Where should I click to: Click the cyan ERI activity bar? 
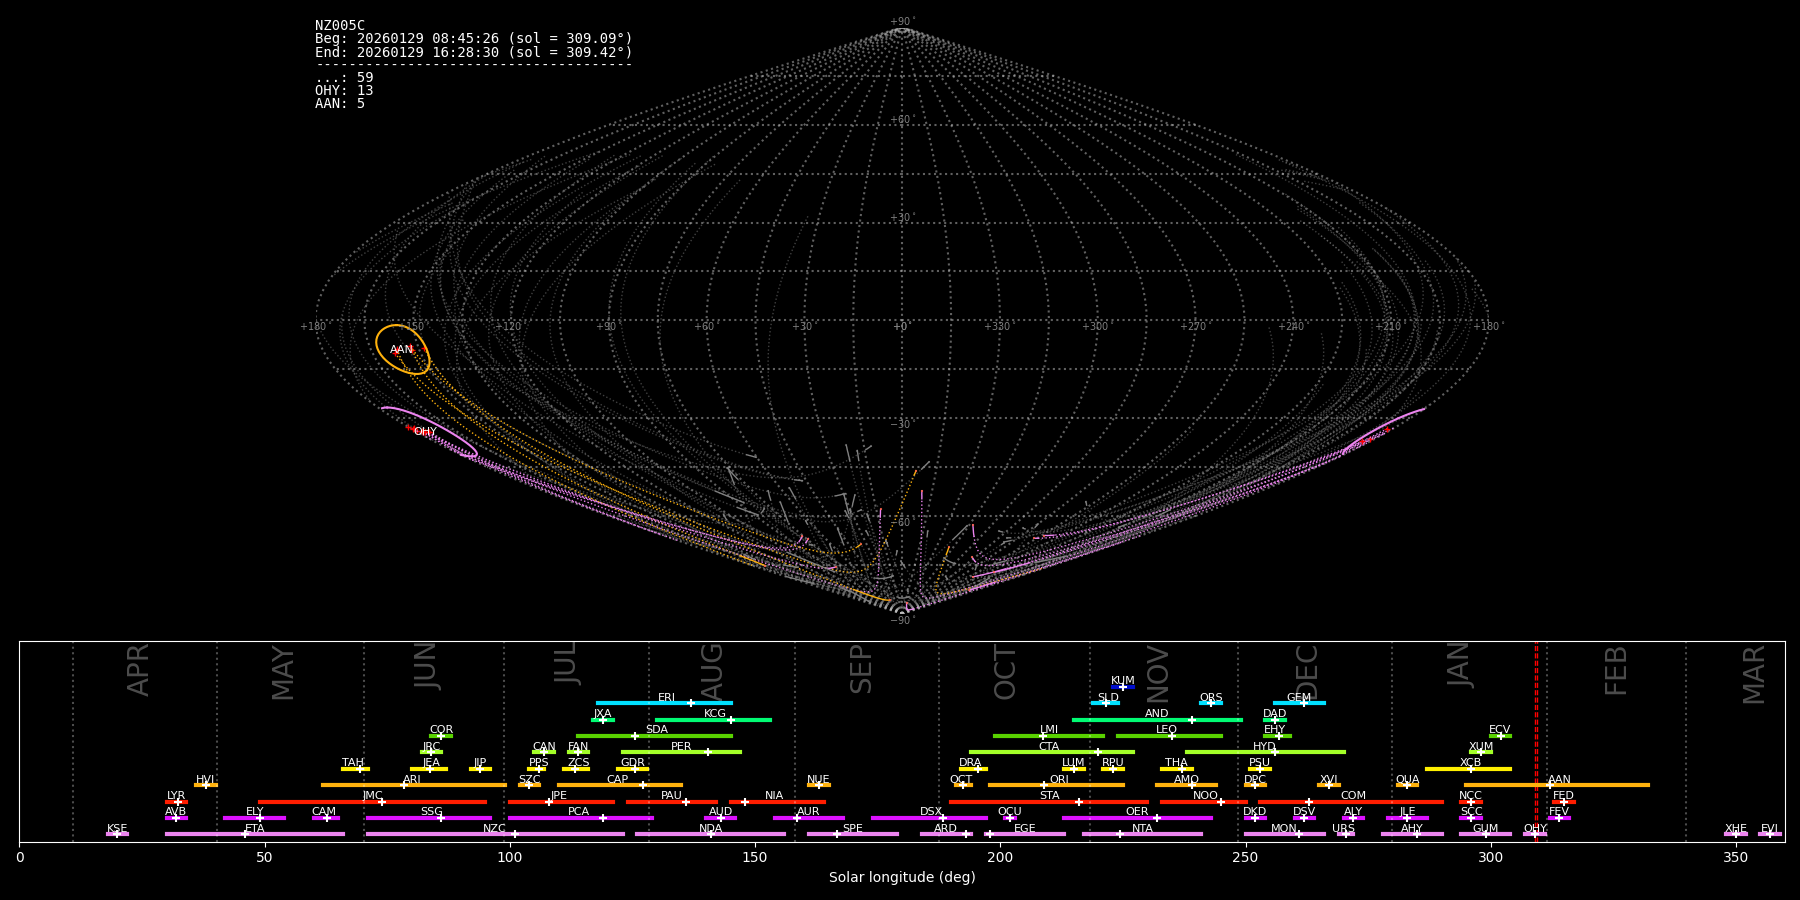664,703
